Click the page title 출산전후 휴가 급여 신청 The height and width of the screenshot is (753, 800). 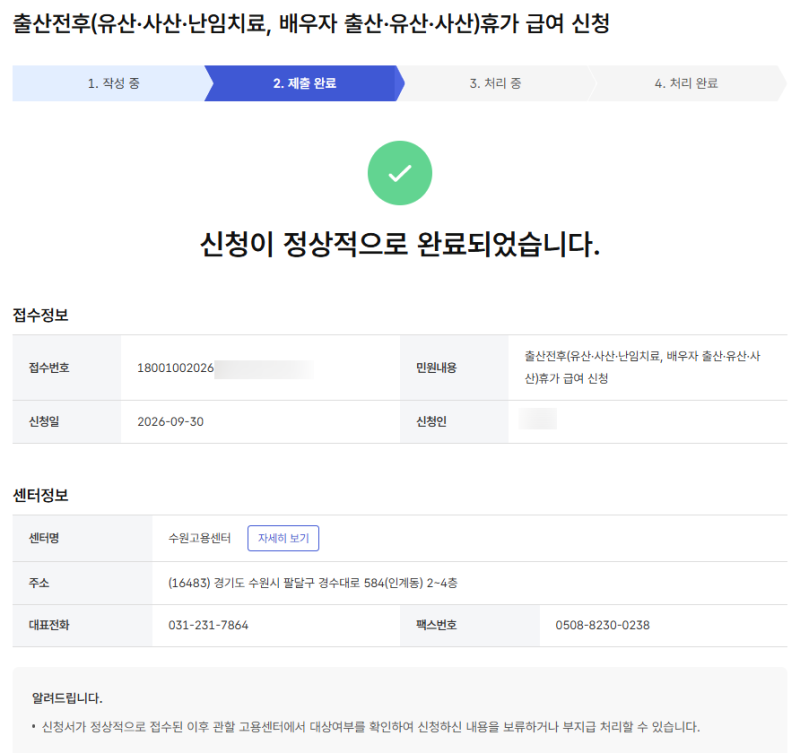coord(311,23)
